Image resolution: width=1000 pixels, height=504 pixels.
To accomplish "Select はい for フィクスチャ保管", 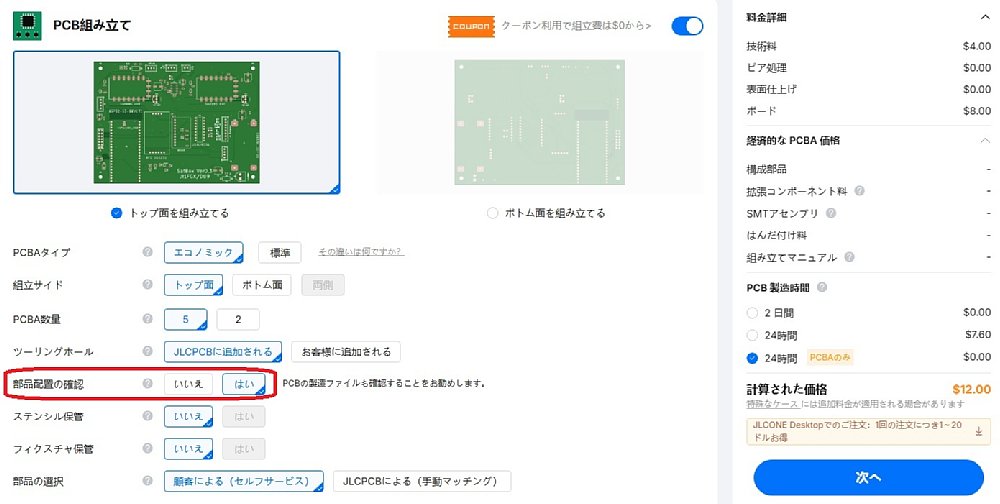I will pos(244,449).
